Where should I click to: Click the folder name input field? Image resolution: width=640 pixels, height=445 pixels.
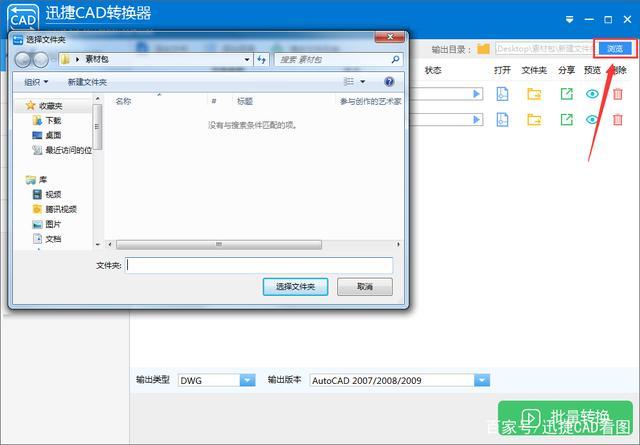point(259,265)
